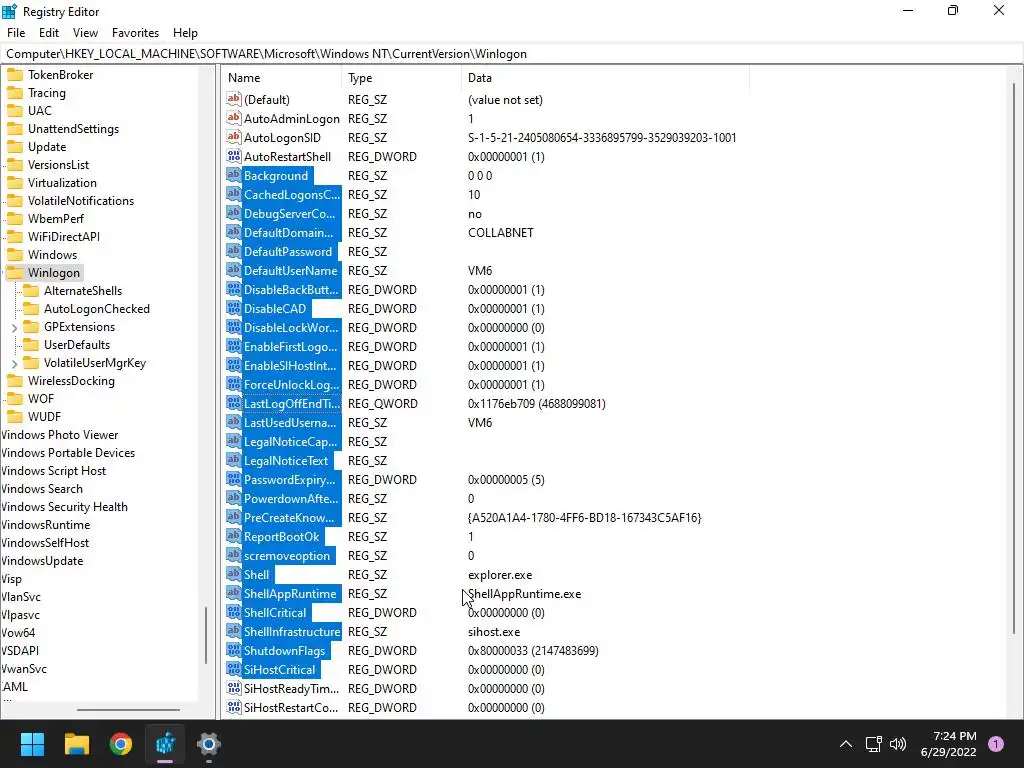Open File Explorer from the taskbar
This screenshot has width=1024, height=768.
tap(76, 744)
